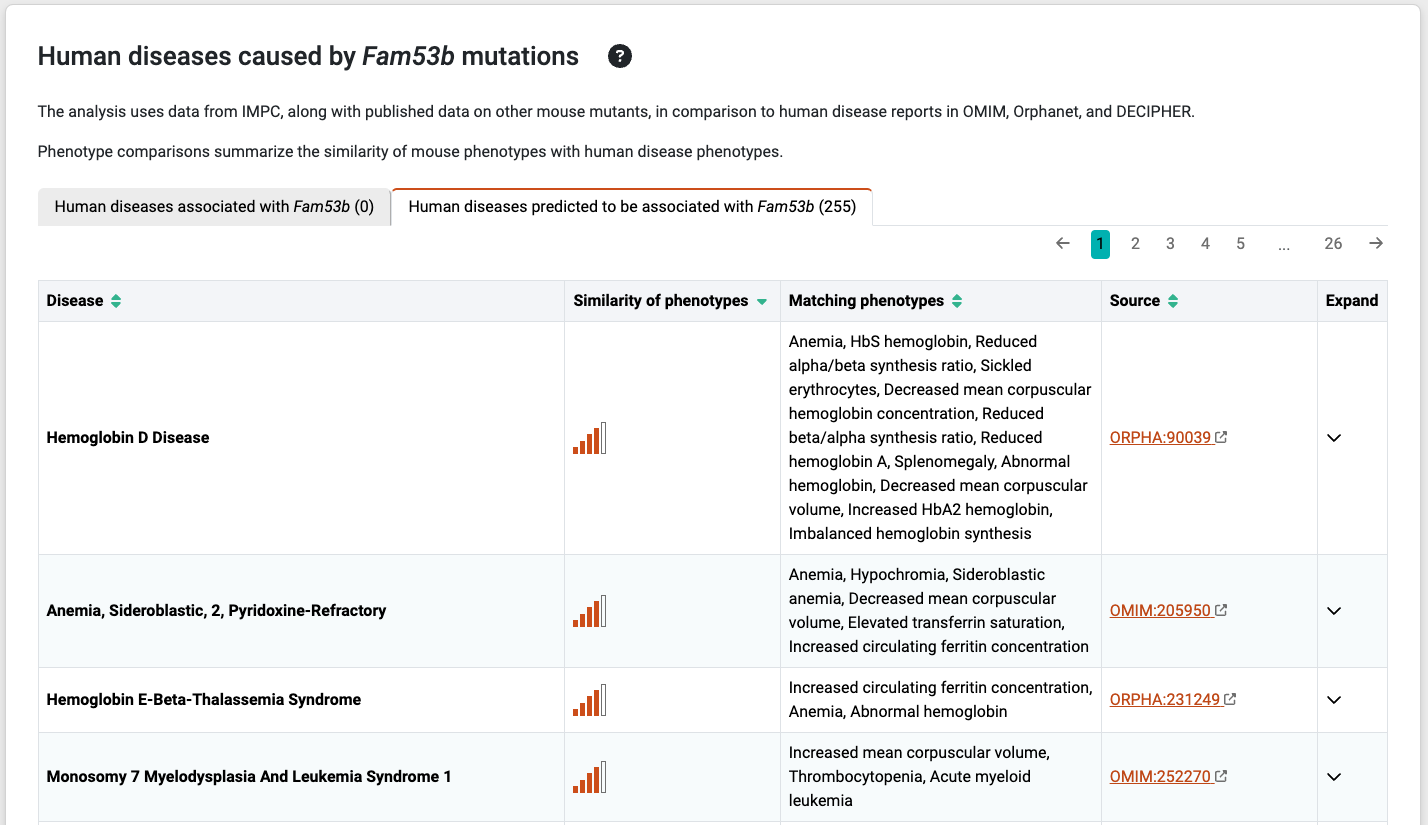
Task: Select predicted to be associated tab (255)
Action: pyautogui.click(x=632, y=207)
